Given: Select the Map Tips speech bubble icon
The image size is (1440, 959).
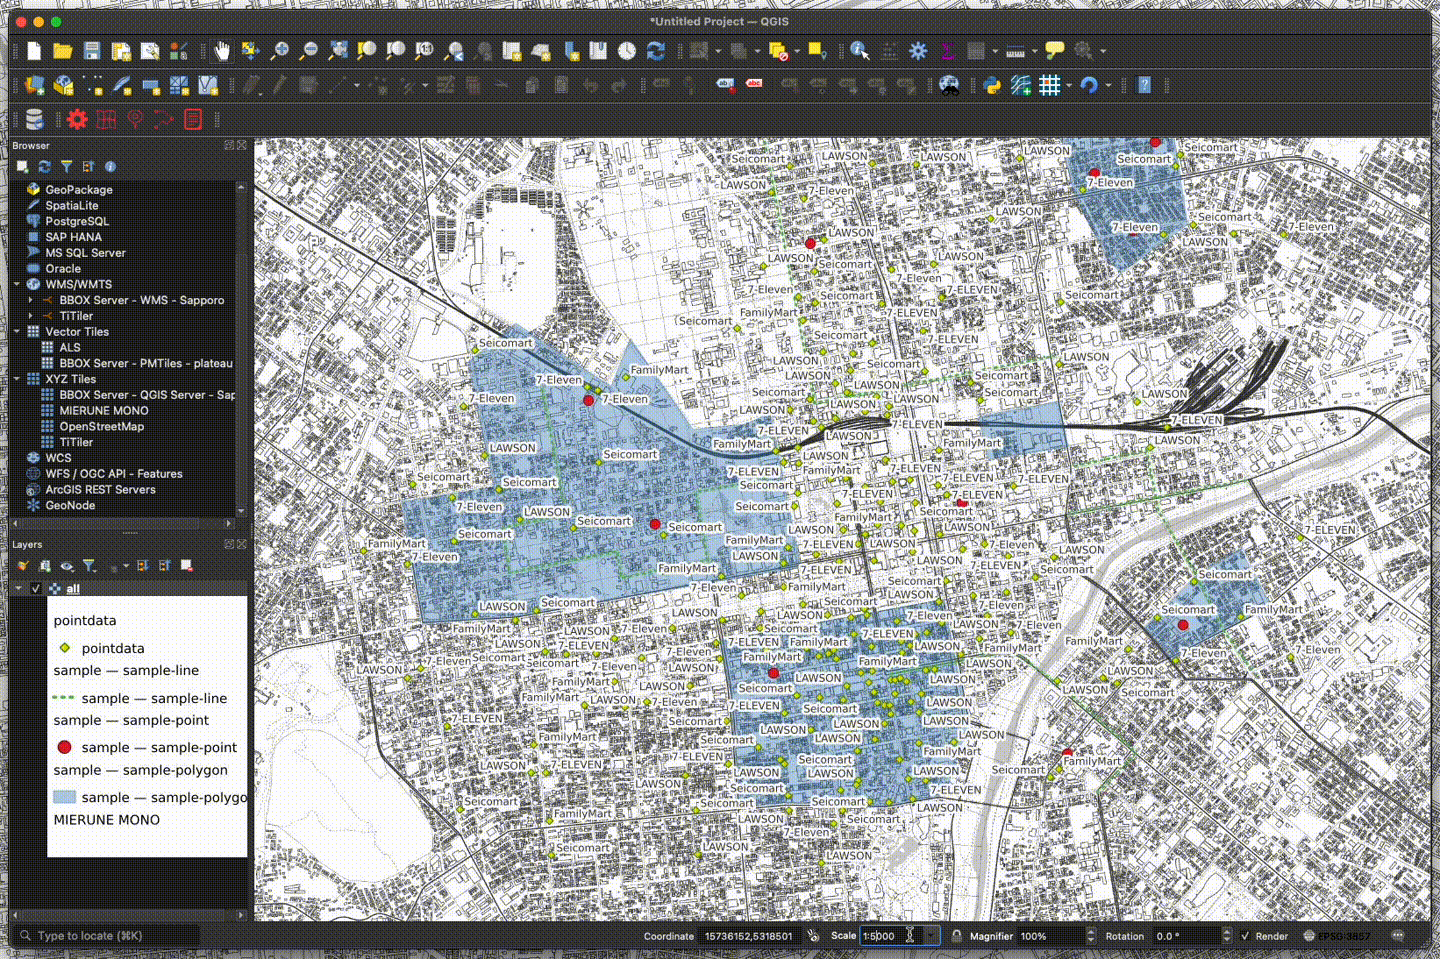Looking at the screenshot, I should pos(1054,51).
